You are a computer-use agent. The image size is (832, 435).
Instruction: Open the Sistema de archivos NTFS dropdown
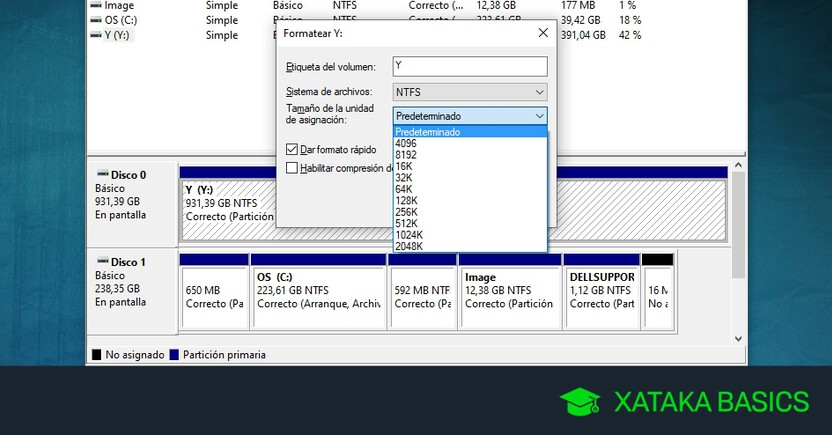tap(470, 92)
